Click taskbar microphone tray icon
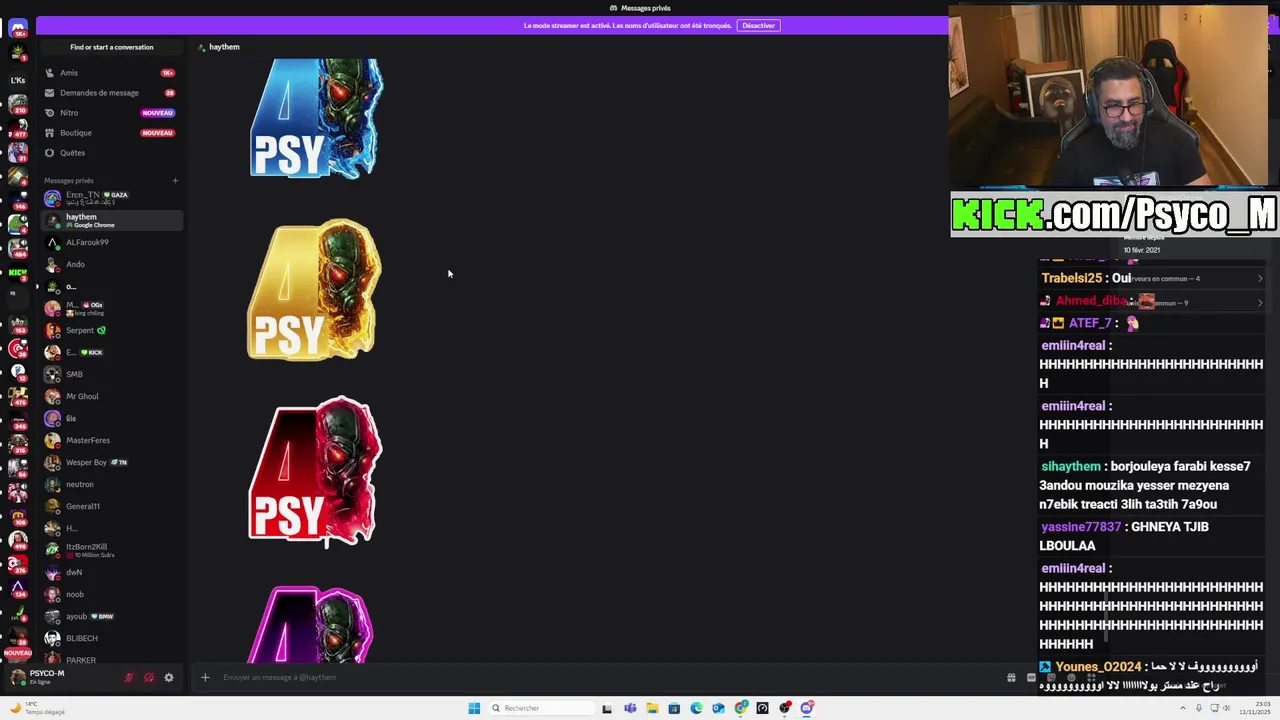 [x=1199, y=708]
